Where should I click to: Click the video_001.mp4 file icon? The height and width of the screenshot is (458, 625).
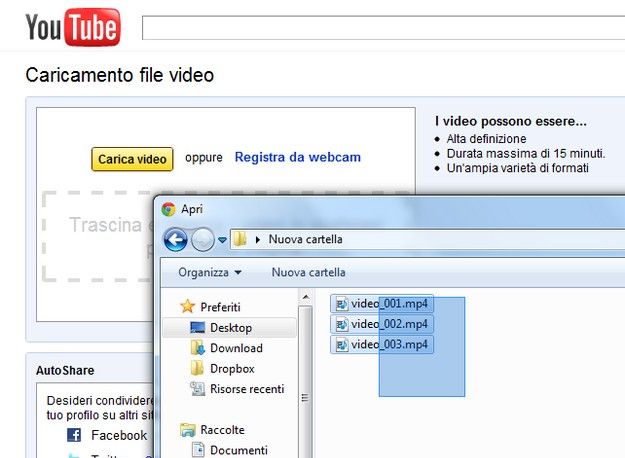pyautogui.click(x=342, y=304)
